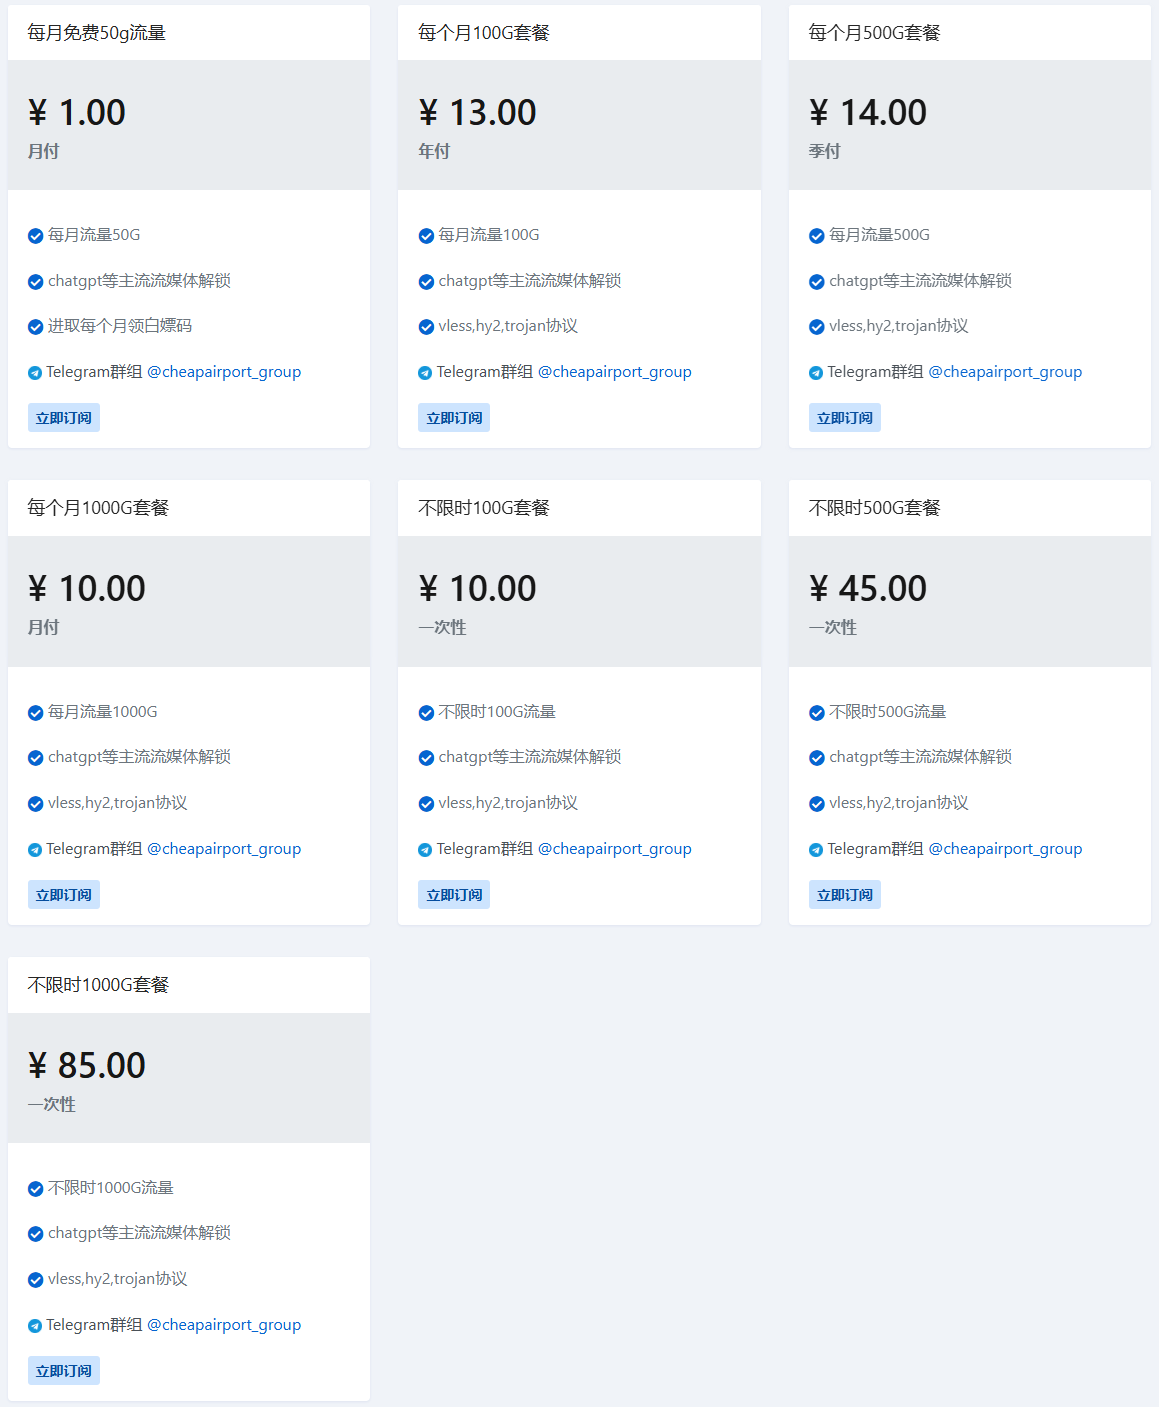Screen dimensions: 1159x1407
Task: Click checkmark icon beside 不限时100G流量
Action: pos(426,713)
